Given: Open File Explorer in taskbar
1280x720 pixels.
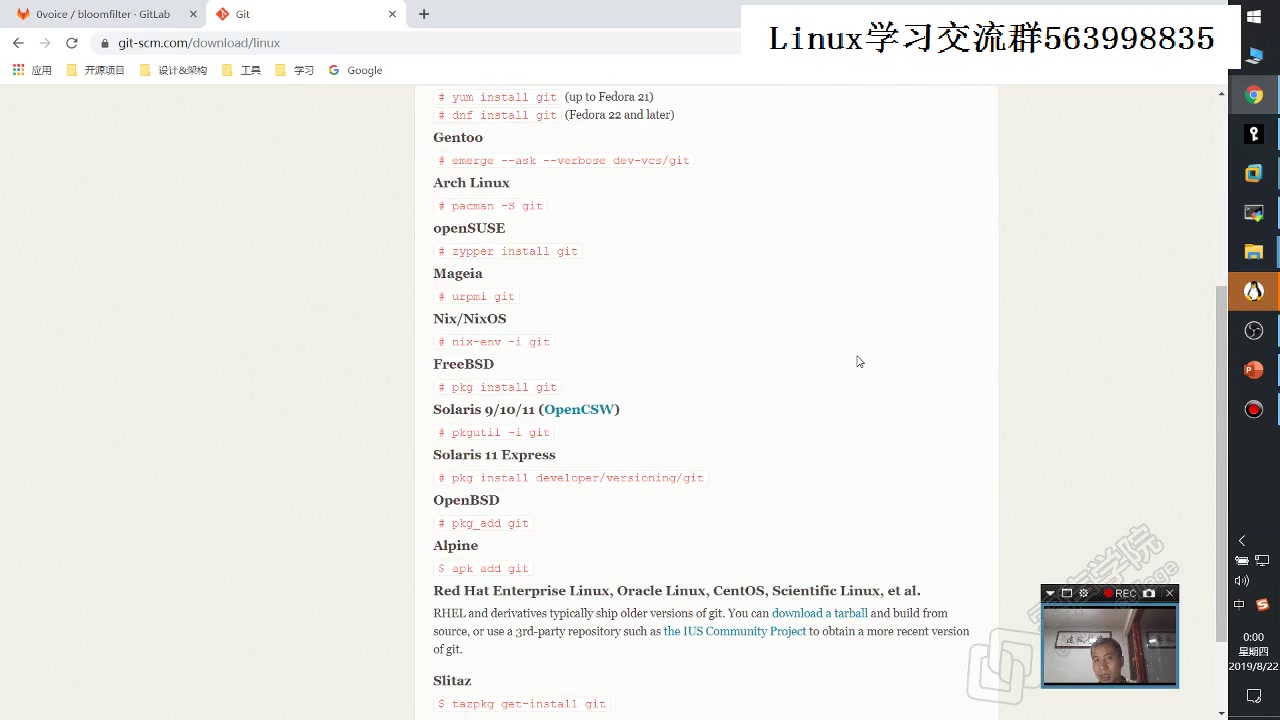Looking at the screenshot, I should point(1254,252).
